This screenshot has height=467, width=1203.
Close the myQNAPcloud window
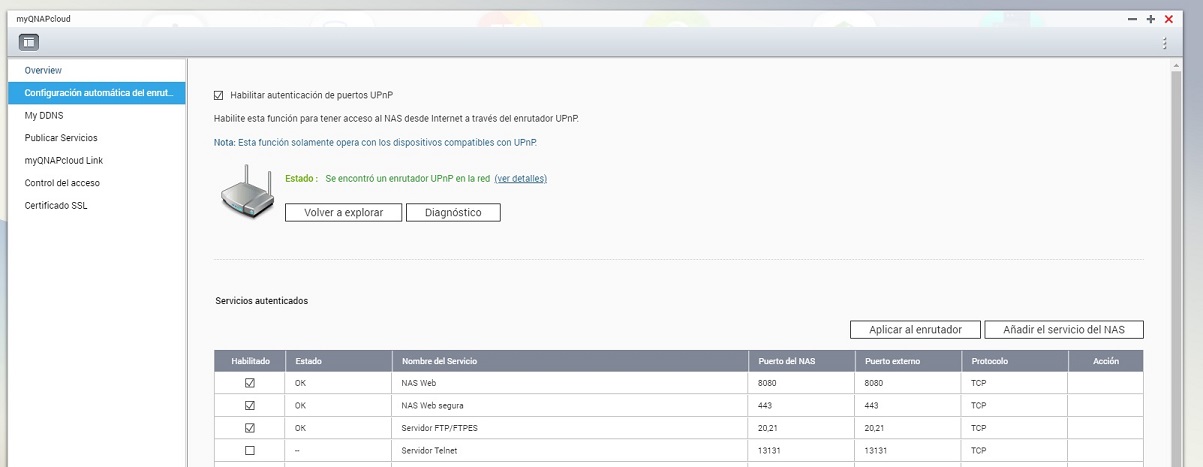(1168, 19)
